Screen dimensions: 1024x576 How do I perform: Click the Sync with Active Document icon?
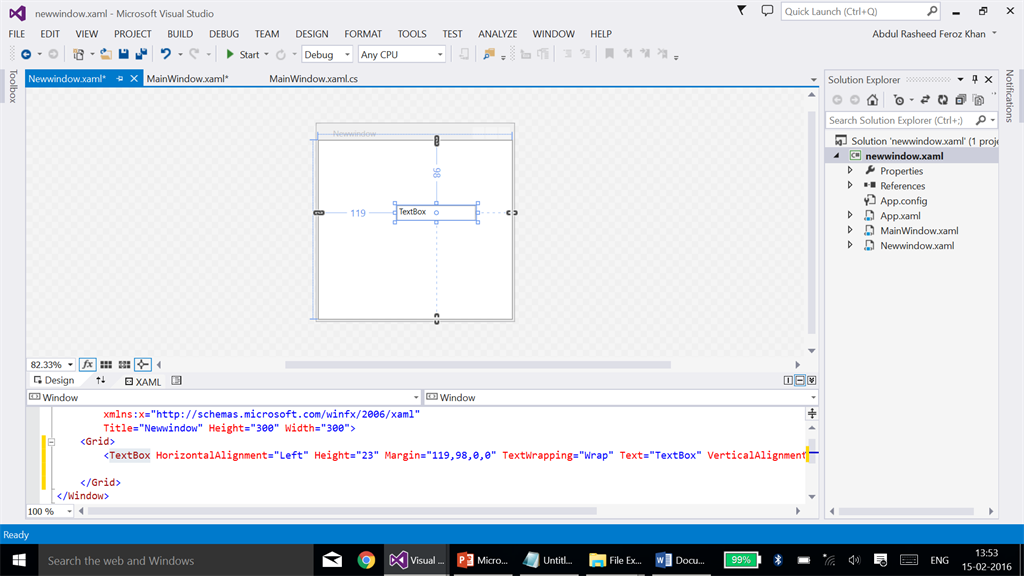coord(926,100)
